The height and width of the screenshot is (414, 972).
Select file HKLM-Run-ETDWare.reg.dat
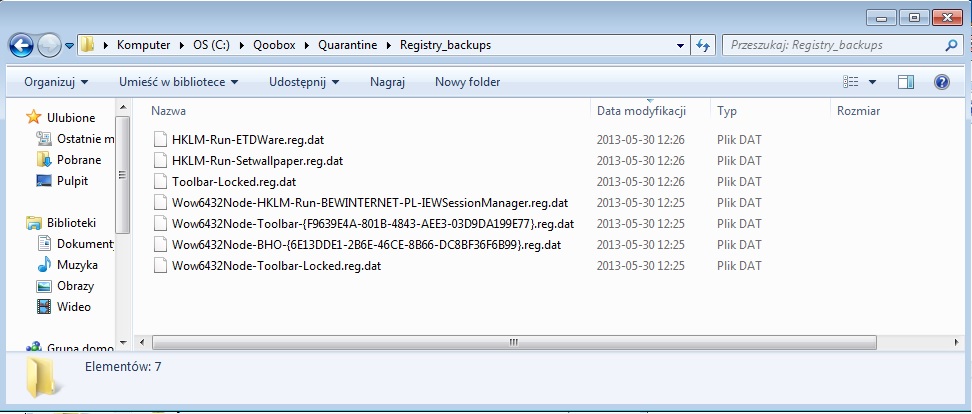[248, 139]
